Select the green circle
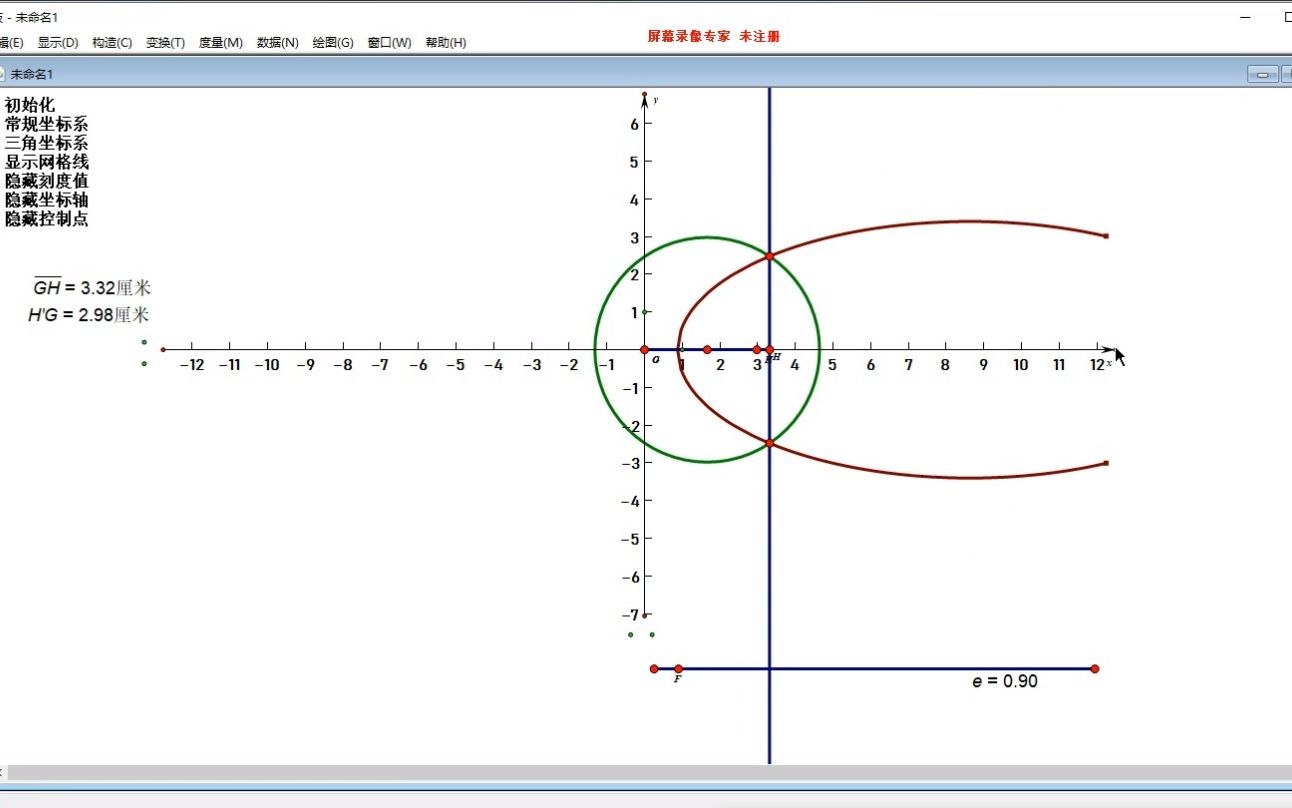This screenshot has width=1292, height=808. tap(707, 237)
